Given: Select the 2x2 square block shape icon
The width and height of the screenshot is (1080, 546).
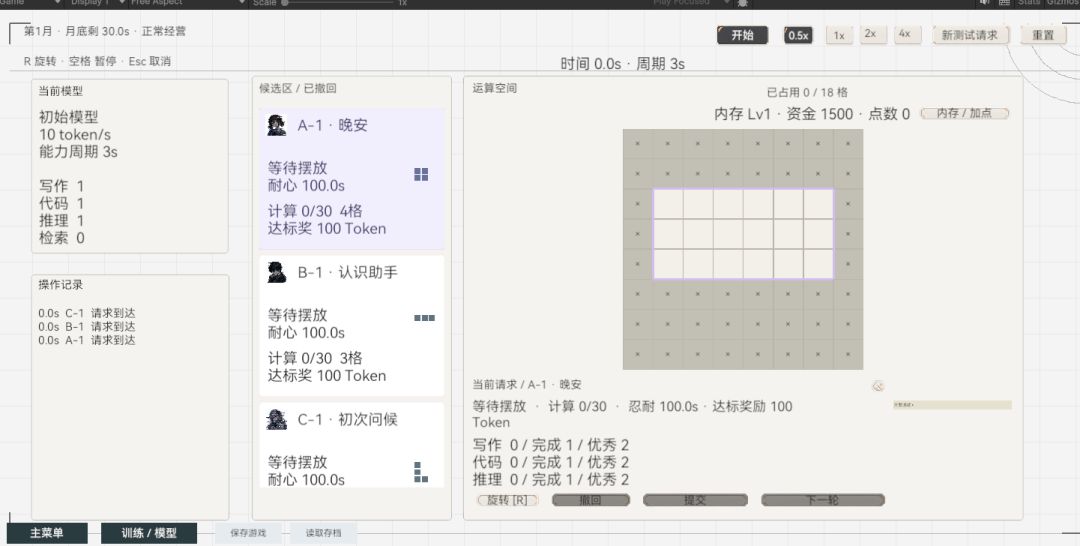Looking at the screenshot, I should (x=421, y=174).
